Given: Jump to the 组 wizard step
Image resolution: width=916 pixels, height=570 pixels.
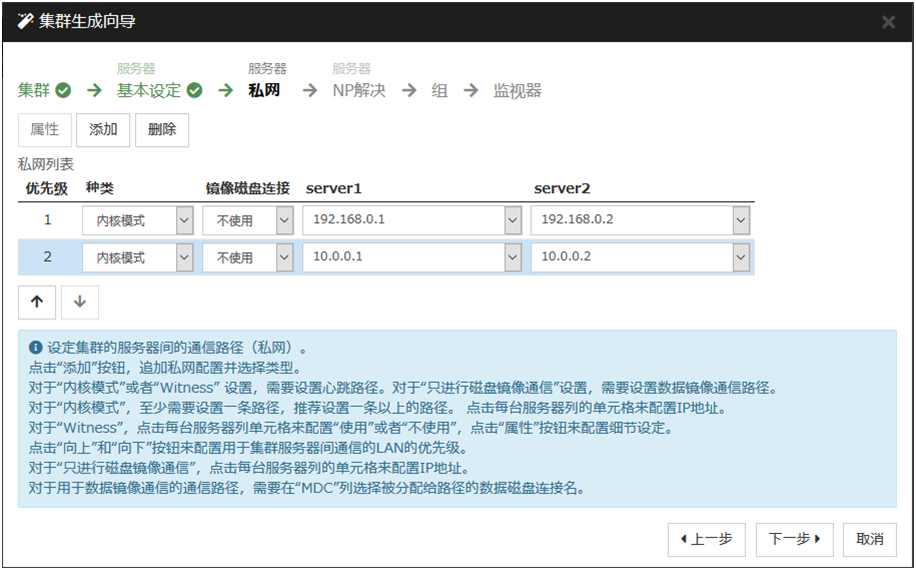Looking at the screenshot, I should point(439,91).
